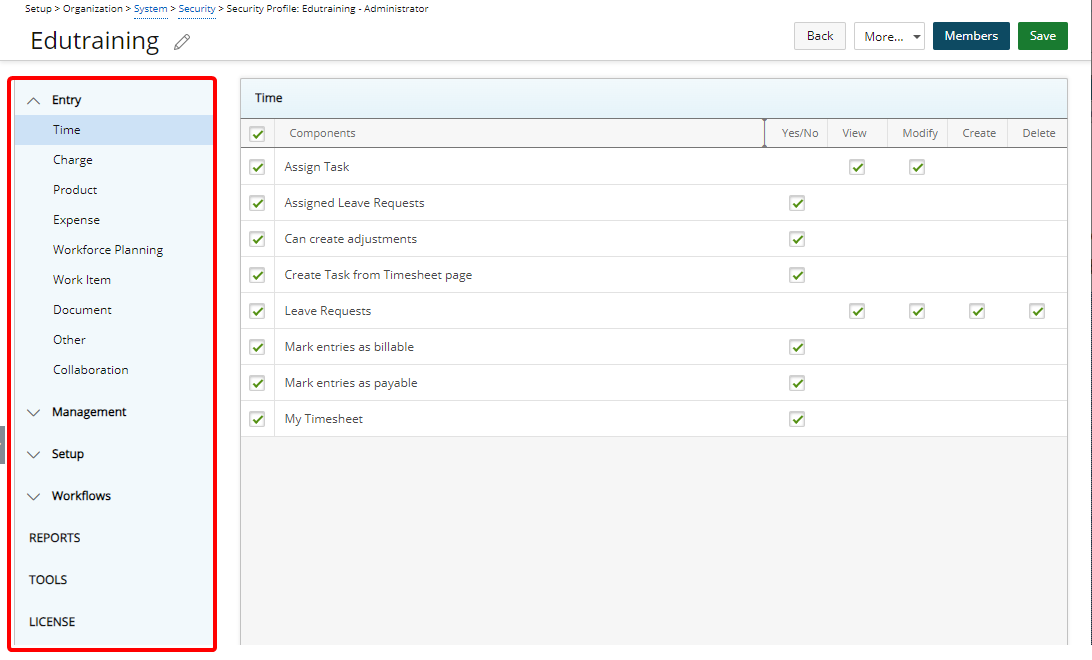The height and width of the screenshot is (660, 1092).
Task: Toggle the Assigned Leave Requests row checkbox
Action: coord(258,203)
